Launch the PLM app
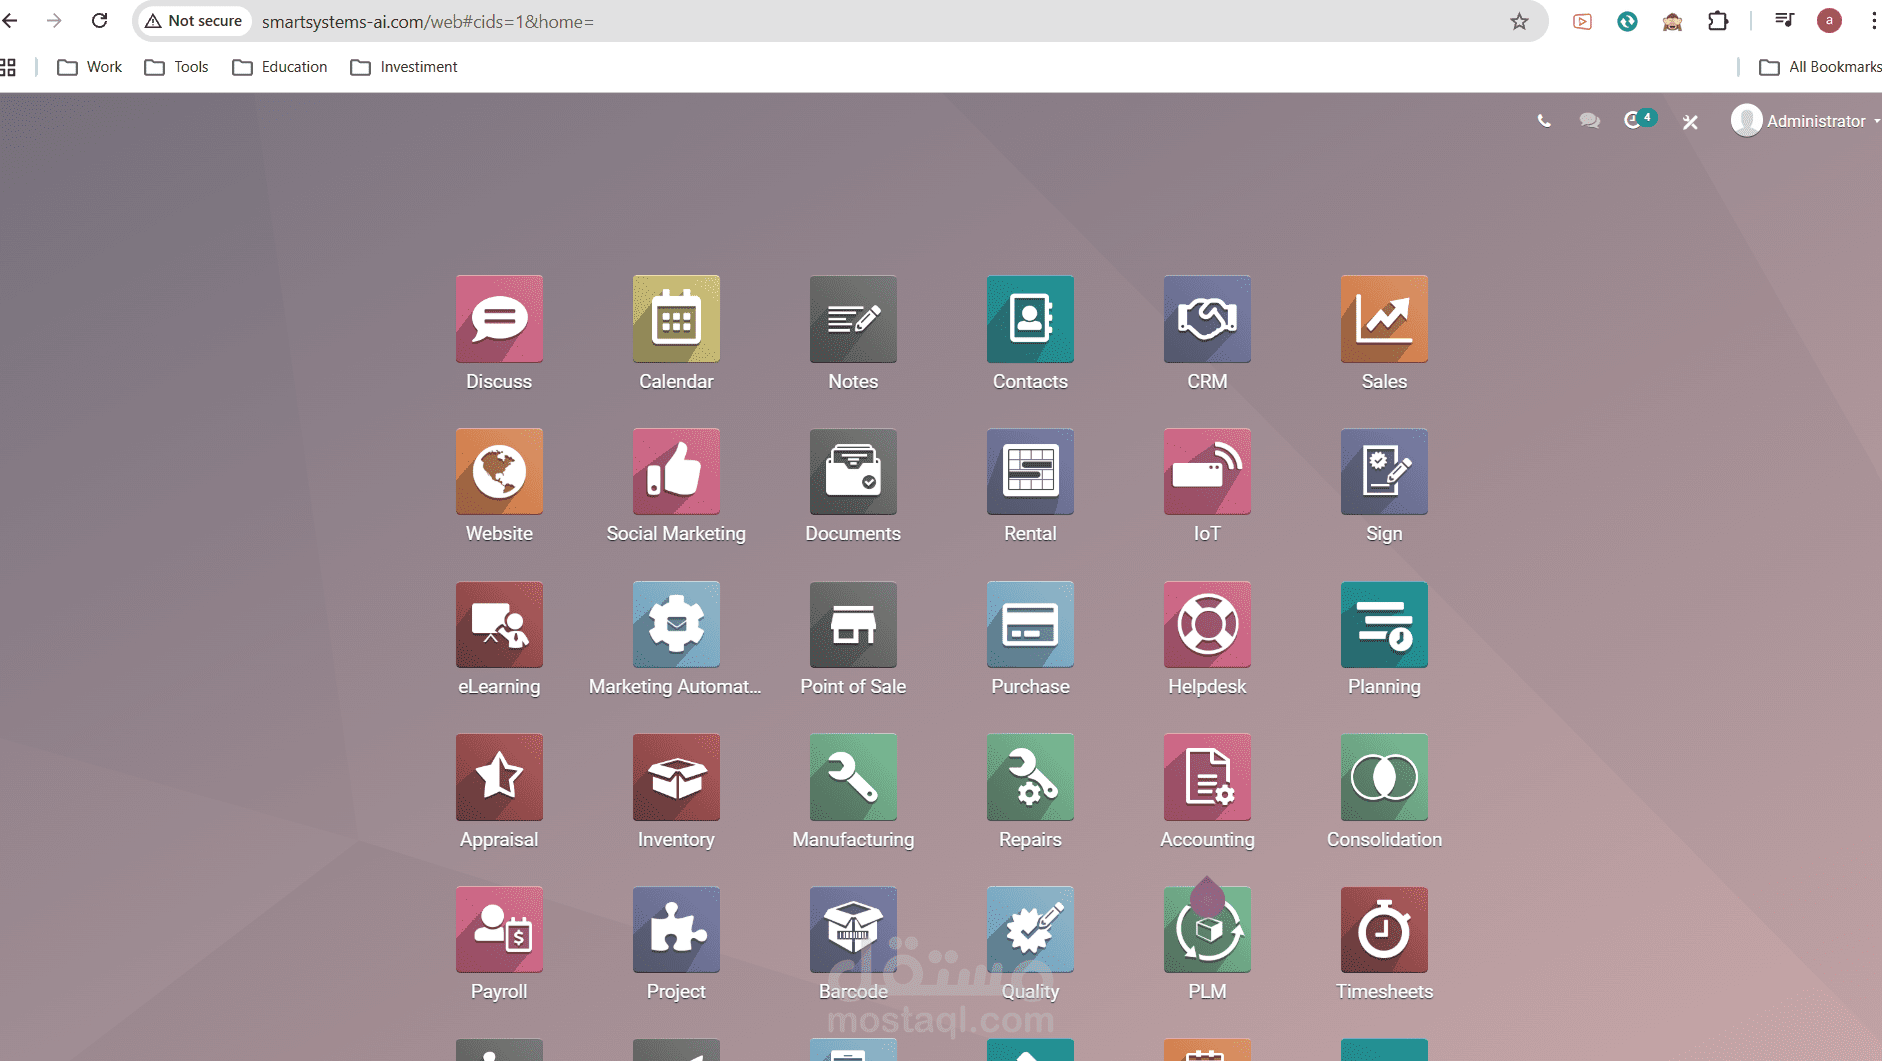The image size is (1882, 1061). [x=1207, y=930]
